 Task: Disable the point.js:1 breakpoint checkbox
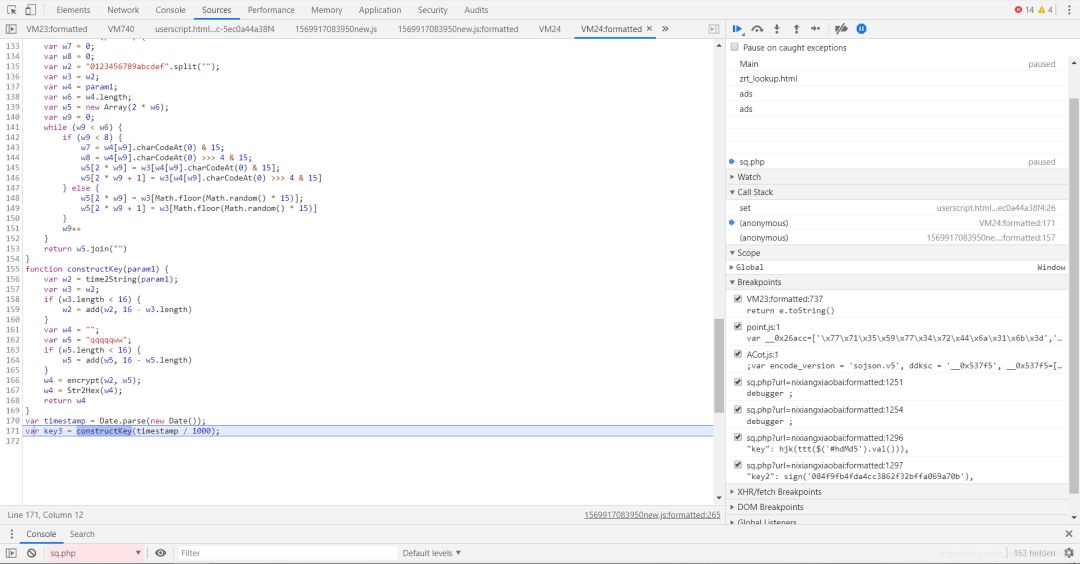(738, 326)
